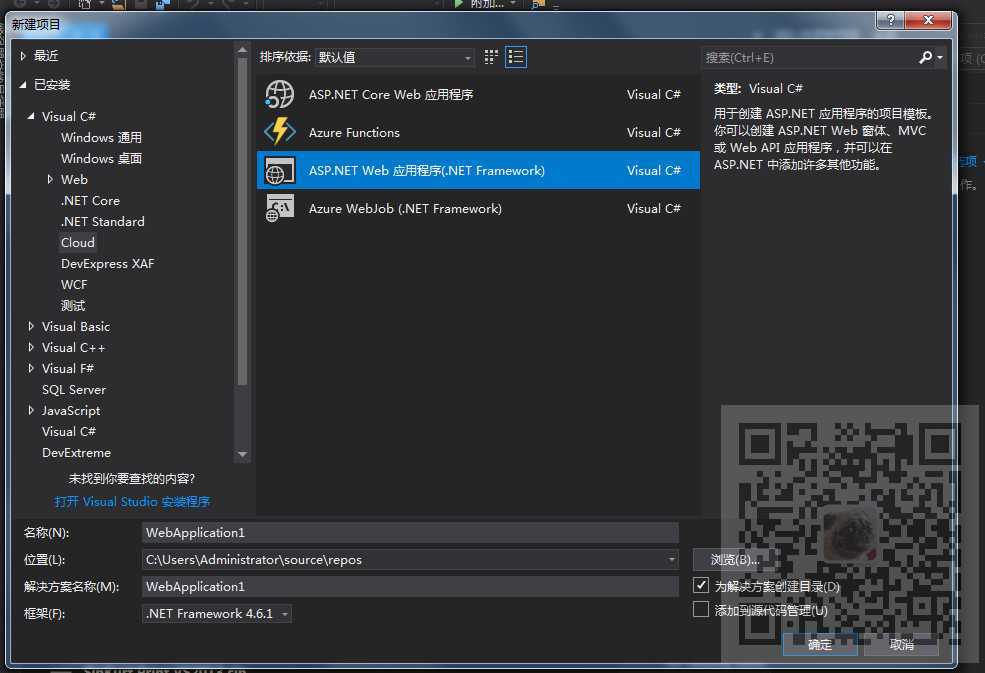Click the tree scrollbar up arrow

[242, 49]
